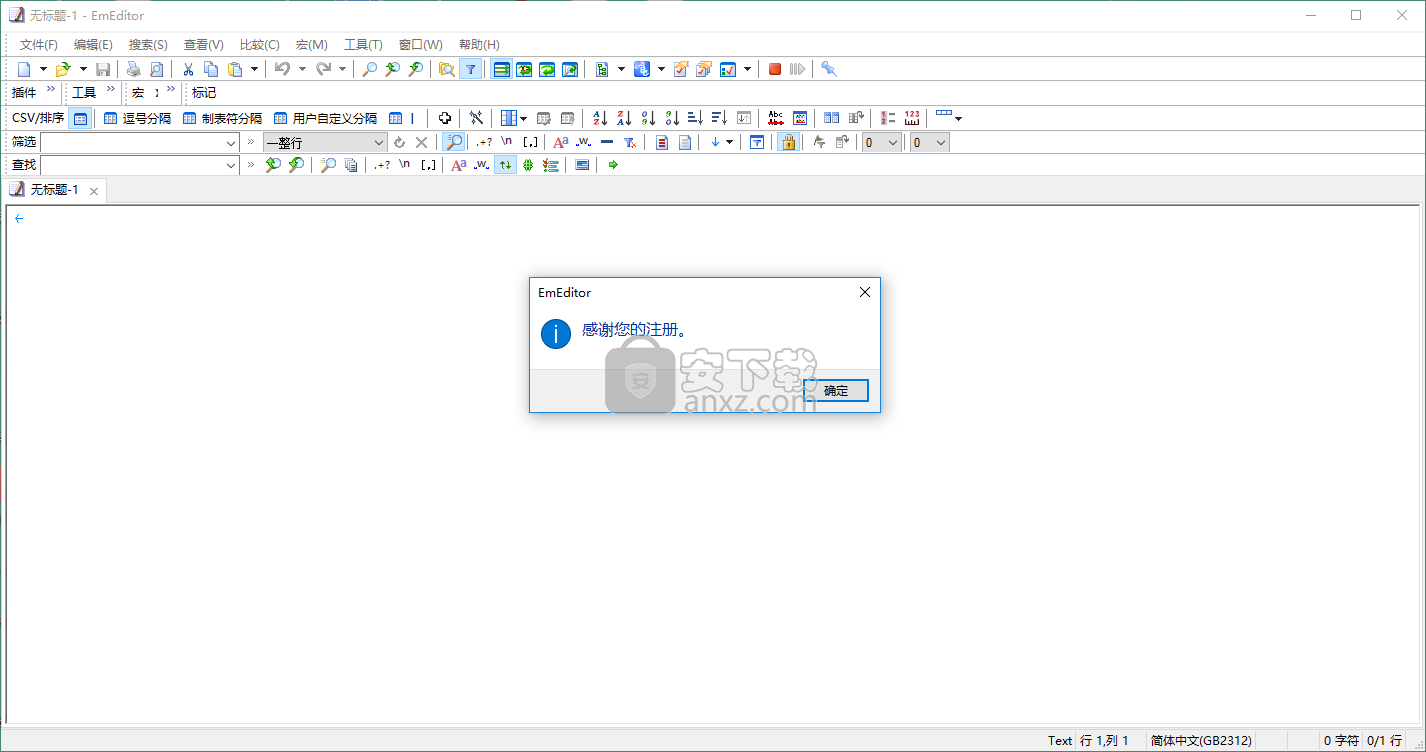
Task: Click the refresh icon in filter toolbar
Action: click(x=399, y=142)
